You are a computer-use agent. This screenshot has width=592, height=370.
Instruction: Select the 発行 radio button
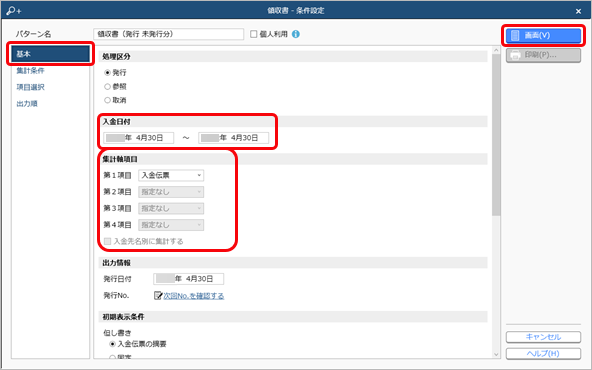108,72
